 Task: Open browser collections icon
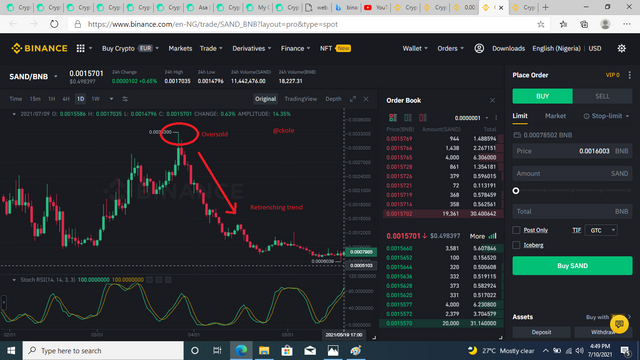point(584,24)
